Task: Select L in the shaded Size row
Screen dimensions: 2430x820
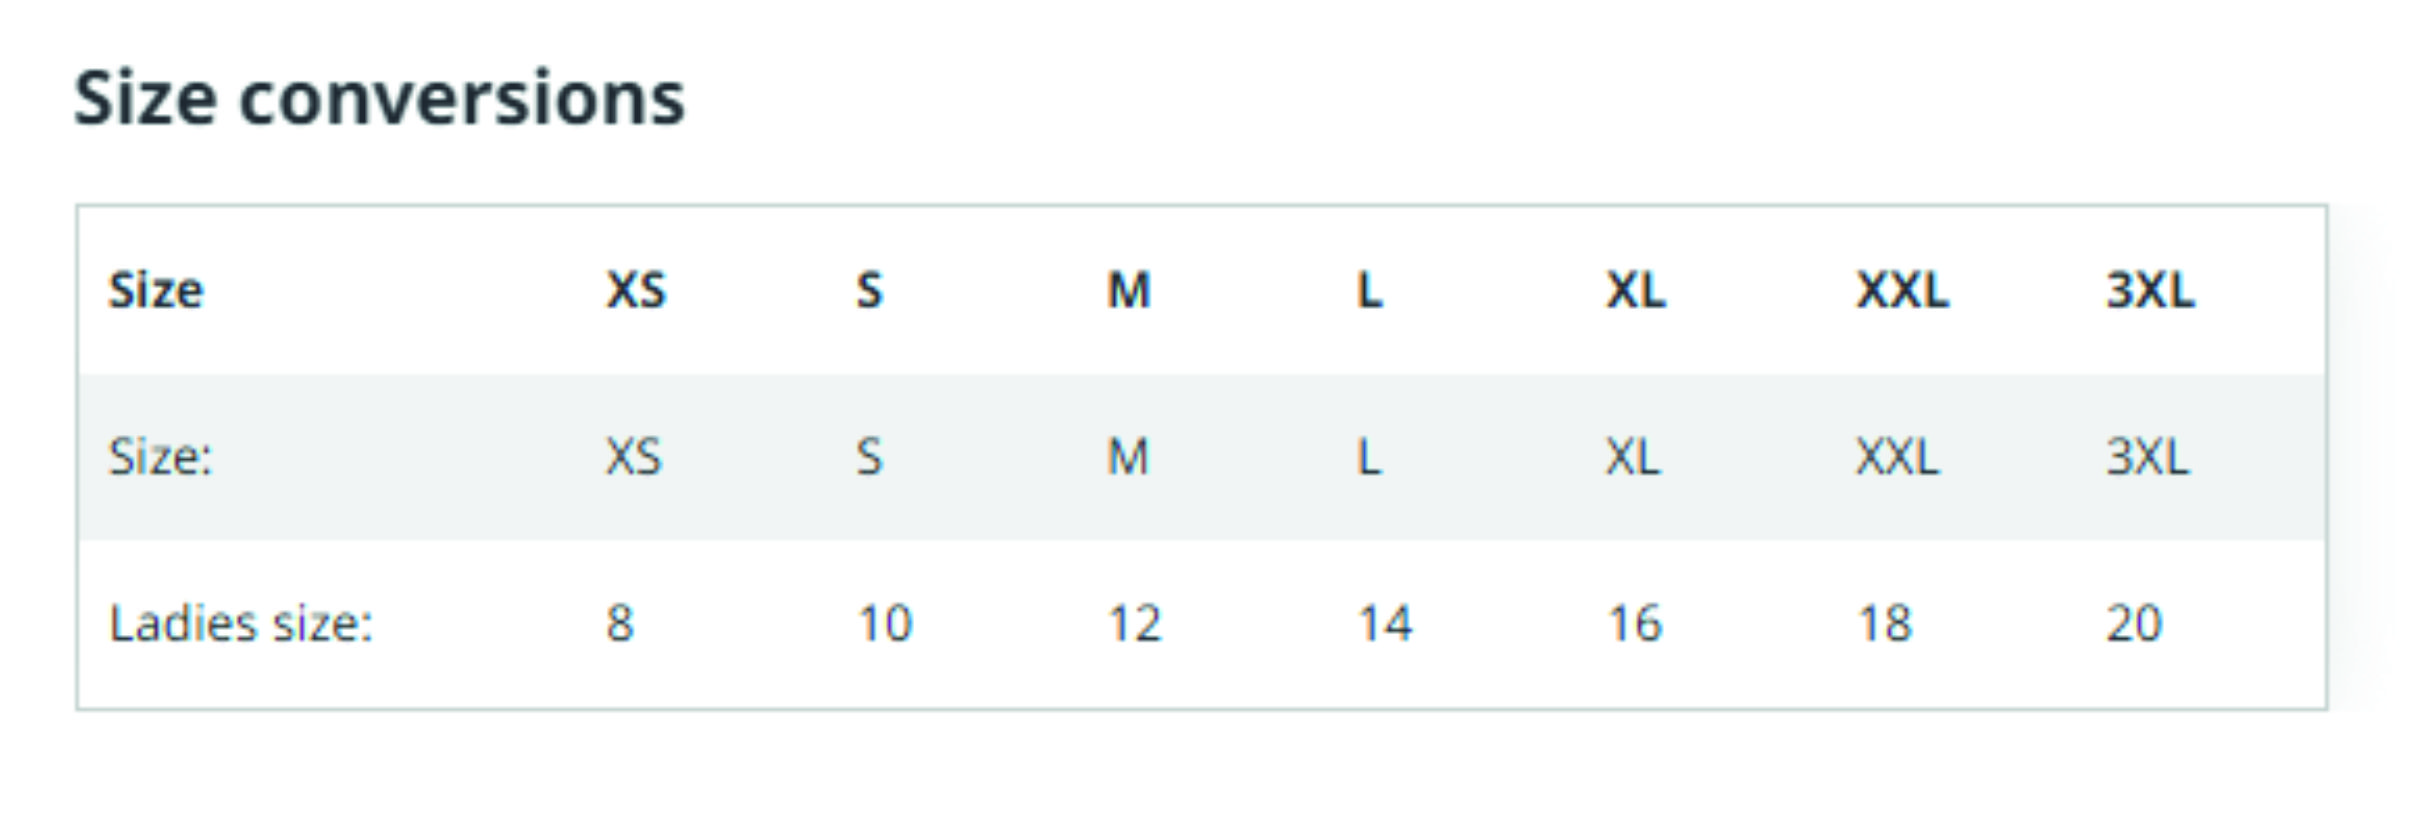Action: 1369,457
